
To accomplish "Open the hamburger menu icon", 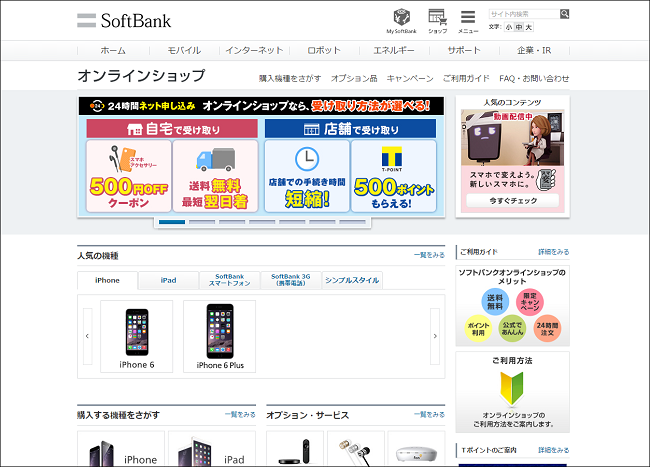I will [x=468, y=21].
